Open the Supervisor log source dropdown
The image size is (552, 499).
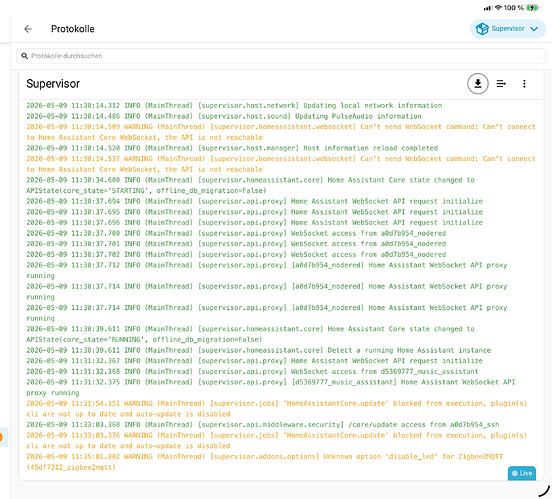coord(507,29)
